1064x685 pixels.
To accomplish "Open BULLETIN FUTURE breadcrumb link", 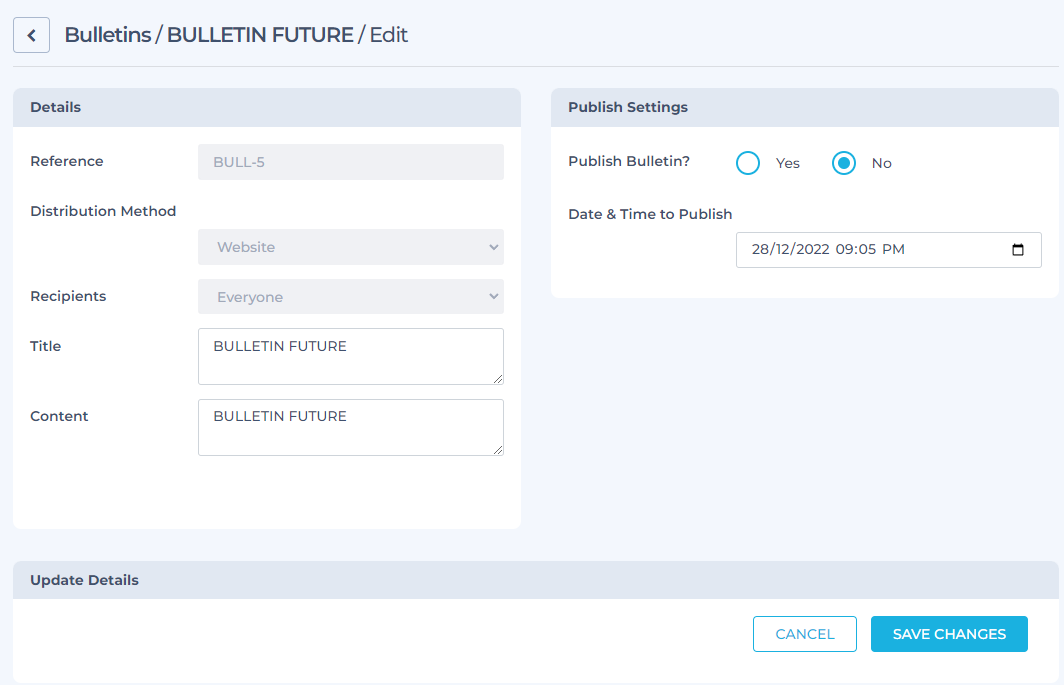I will click(x=260, y=35).
